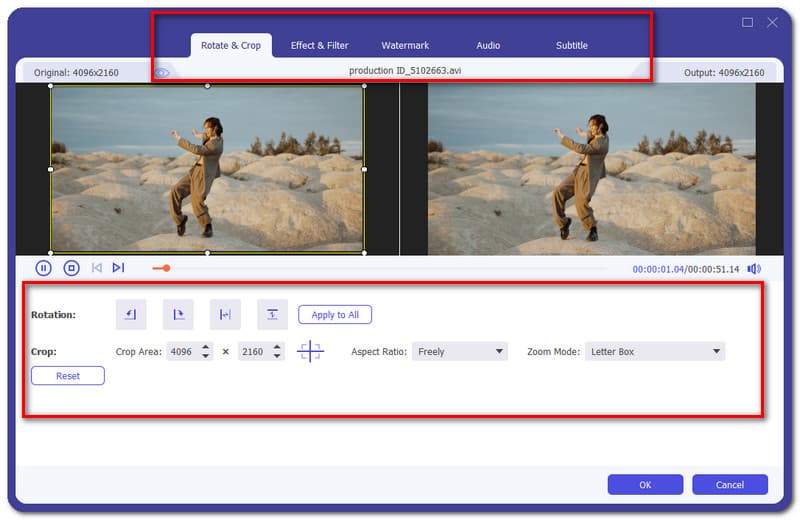Expand the Zoom Mode dropdown
Viewport: 800px width, 520px height.
tap(654, 352)
